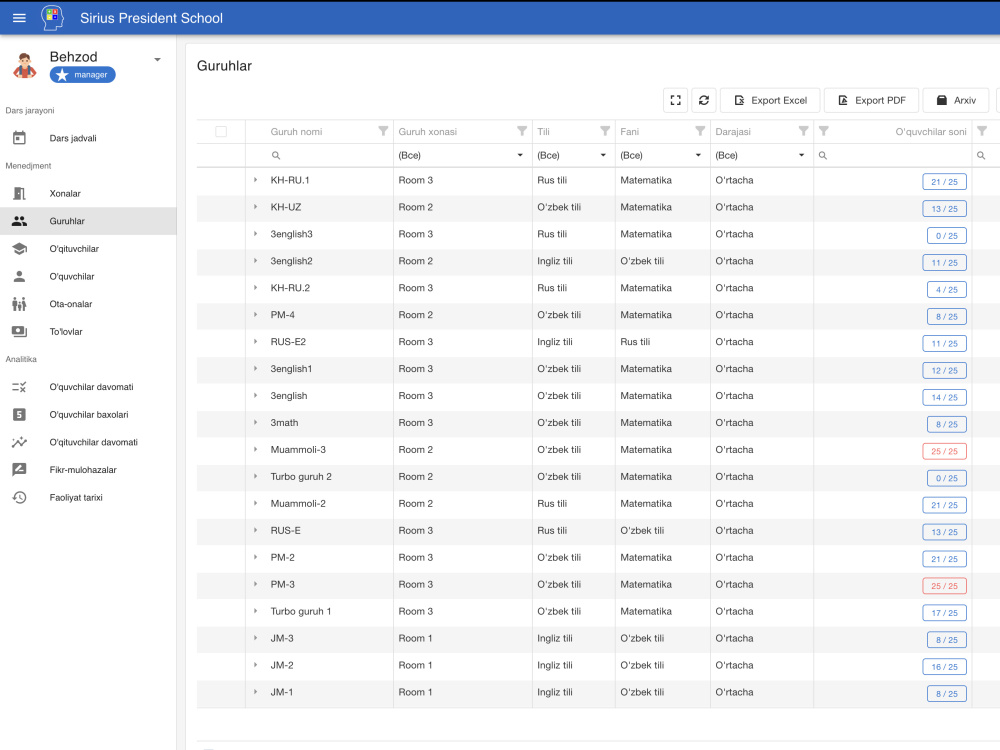The width and height of the screenshot is (1000, 750).
Task: Click the Faoliyat tarixi history icon
Action: point(20,497)
